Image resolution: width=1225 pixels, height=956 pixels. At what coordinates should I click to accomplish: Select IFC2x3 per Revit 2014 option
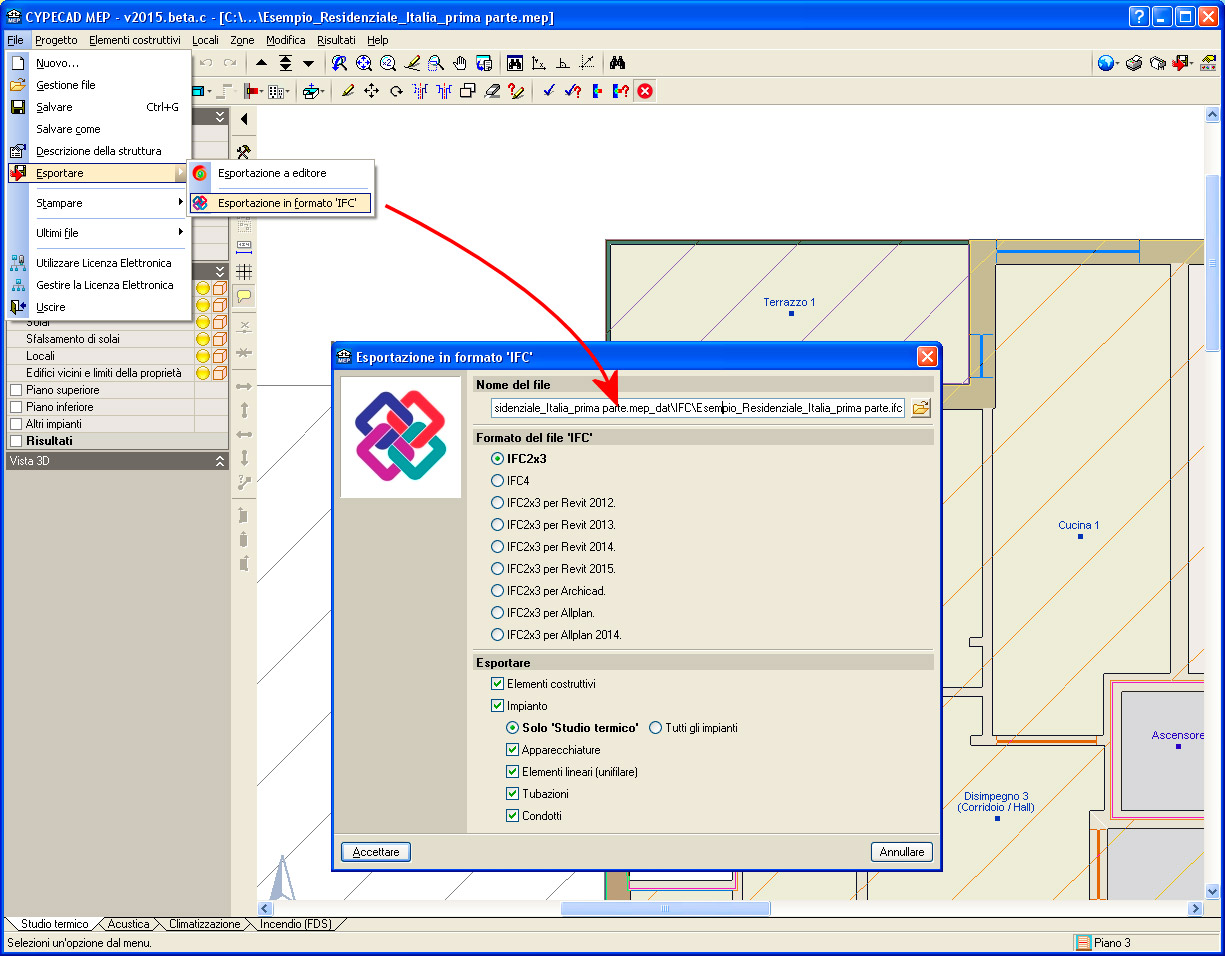497,547
